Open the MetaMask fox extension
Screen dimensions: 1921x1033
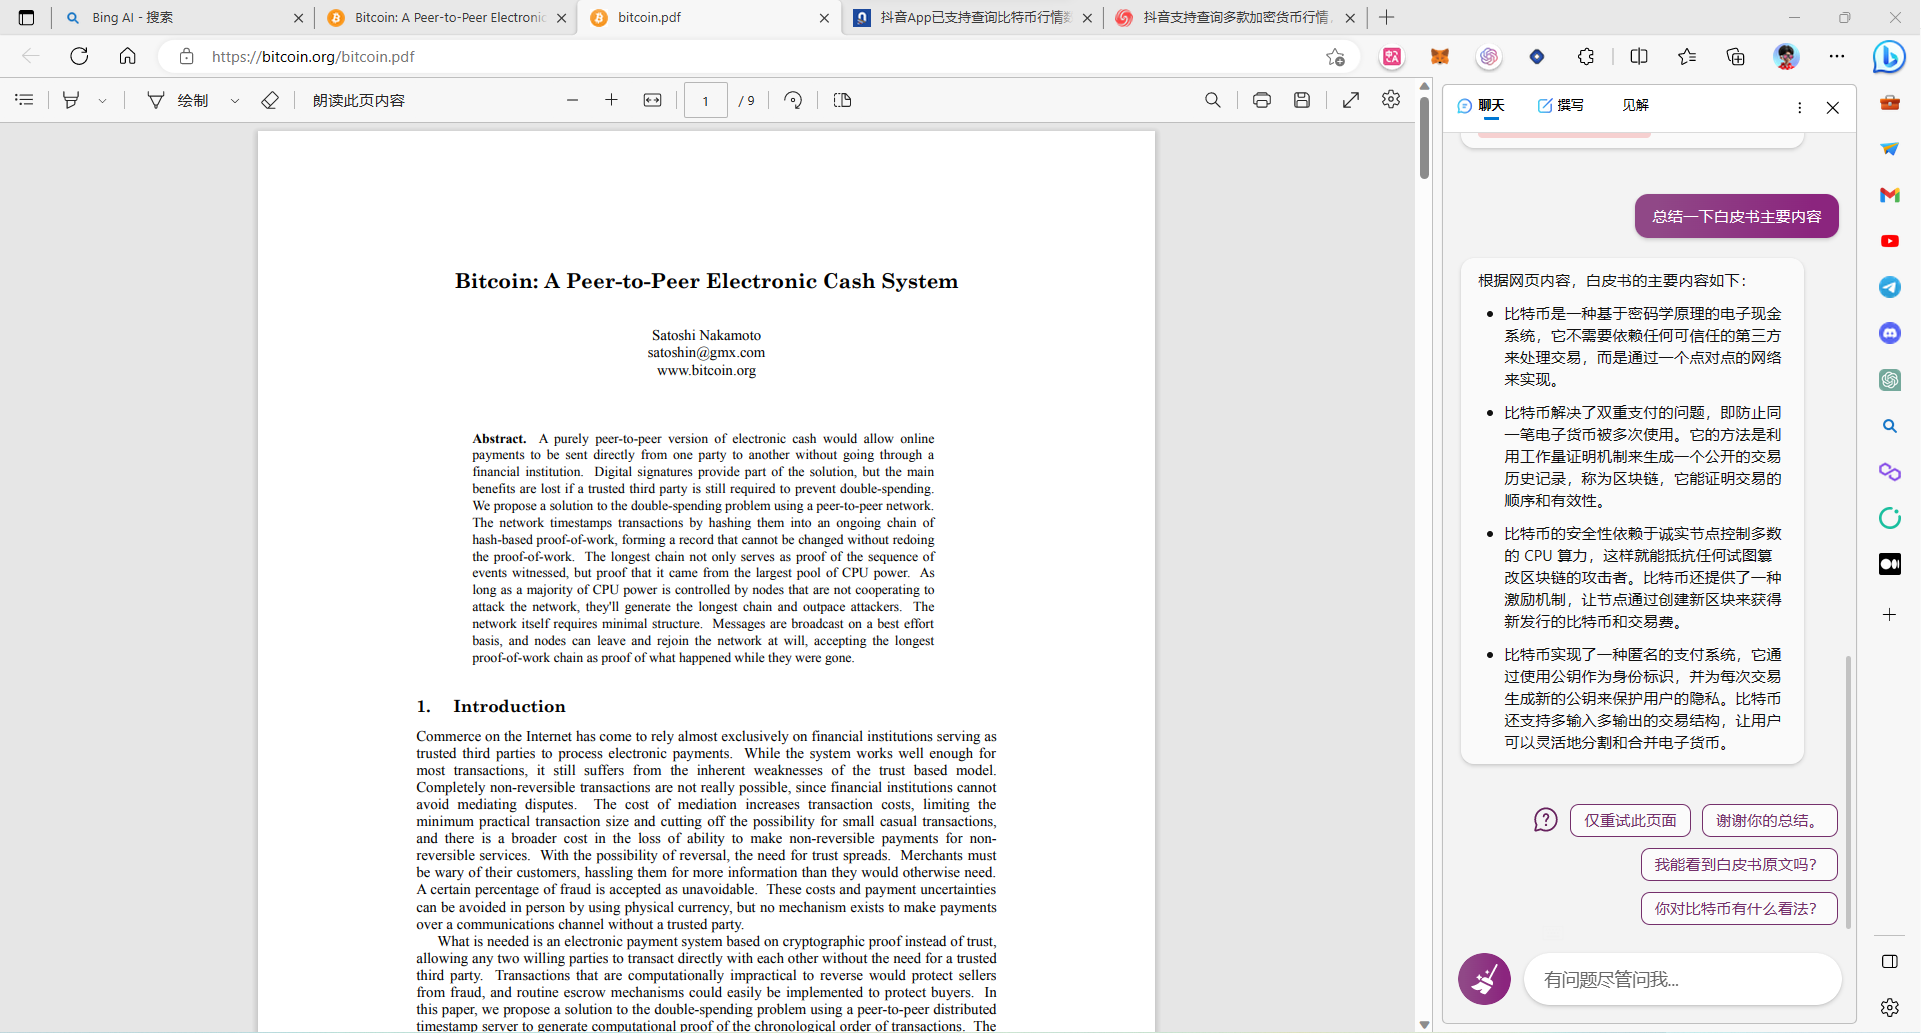(x=1440, y=57)
